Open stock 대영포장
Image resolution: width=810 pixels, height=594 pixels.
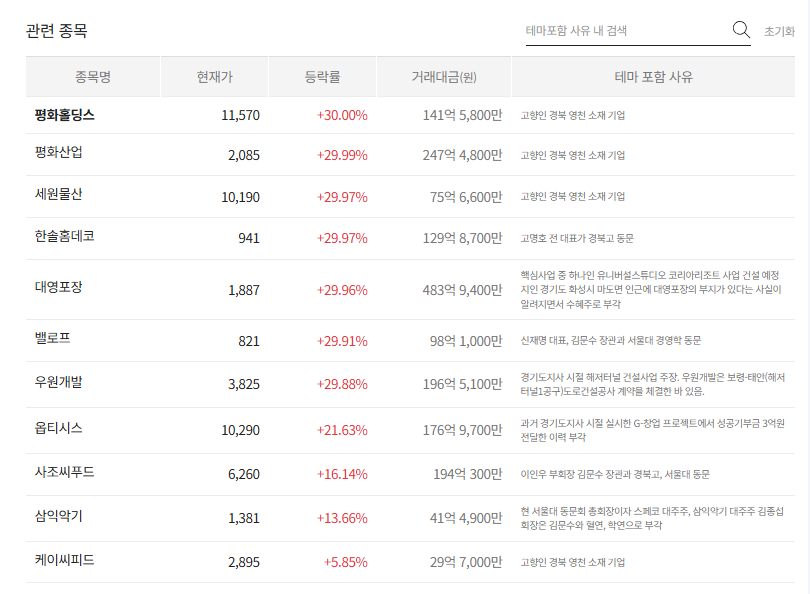coord(58,287)
